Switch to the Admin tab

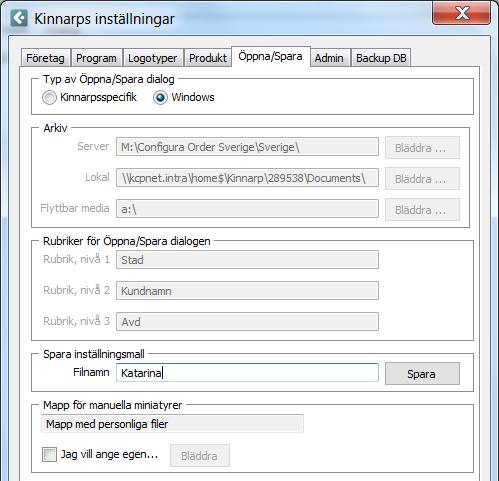pos(329,58)
